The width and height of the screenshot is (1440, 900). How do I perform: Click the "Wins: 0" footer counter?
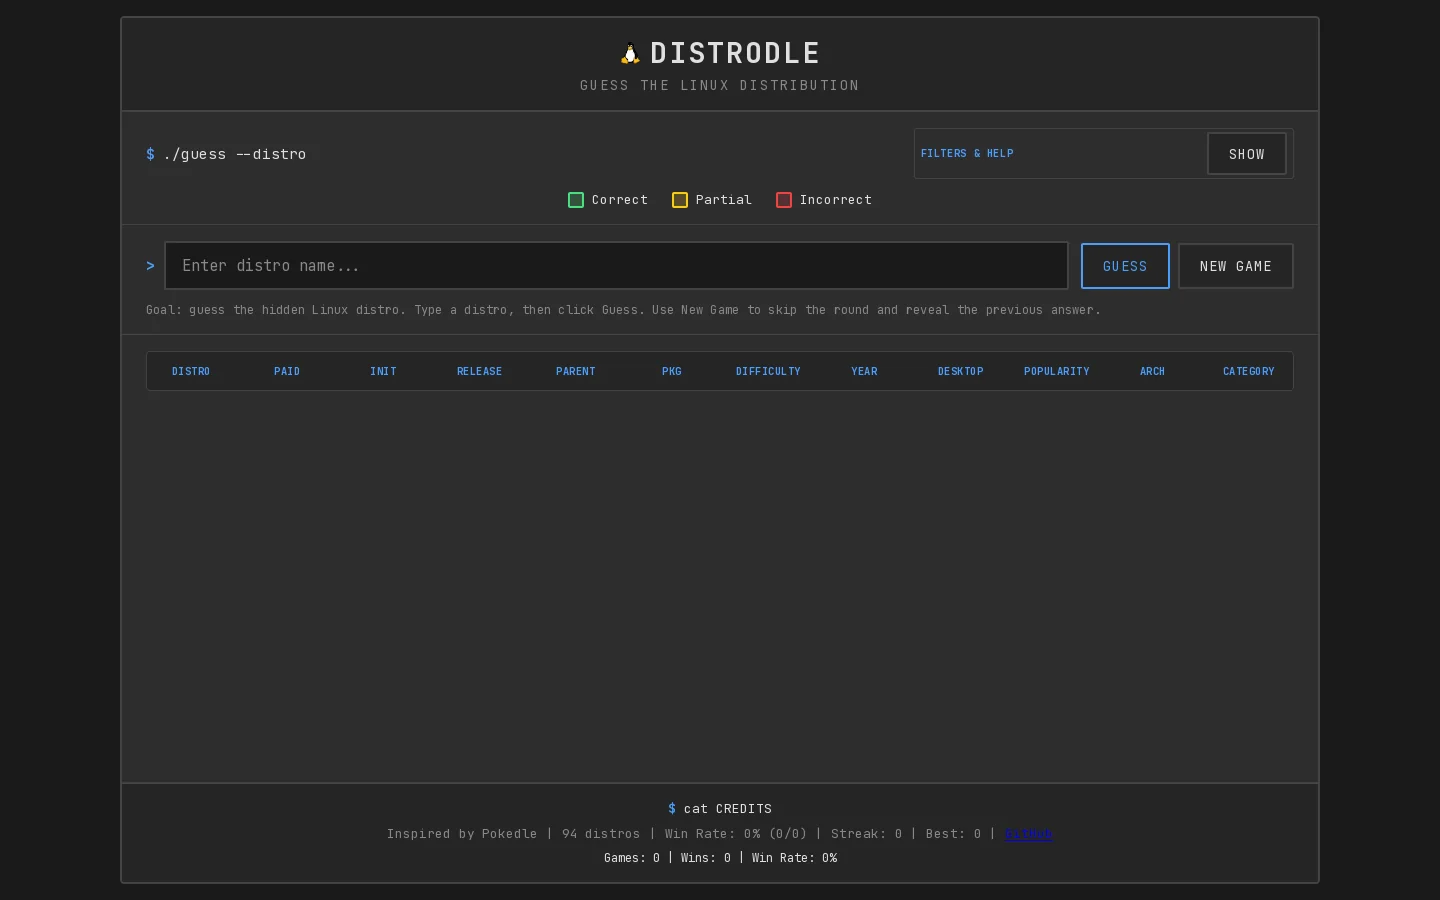(706, 858)
